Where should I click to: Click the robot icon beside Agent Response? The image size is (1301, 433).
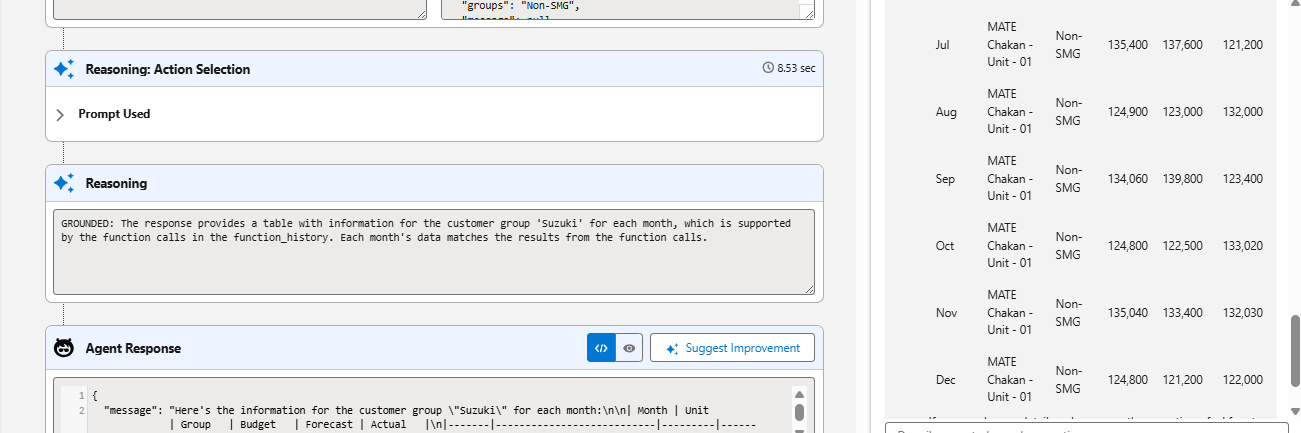[65, 348]
